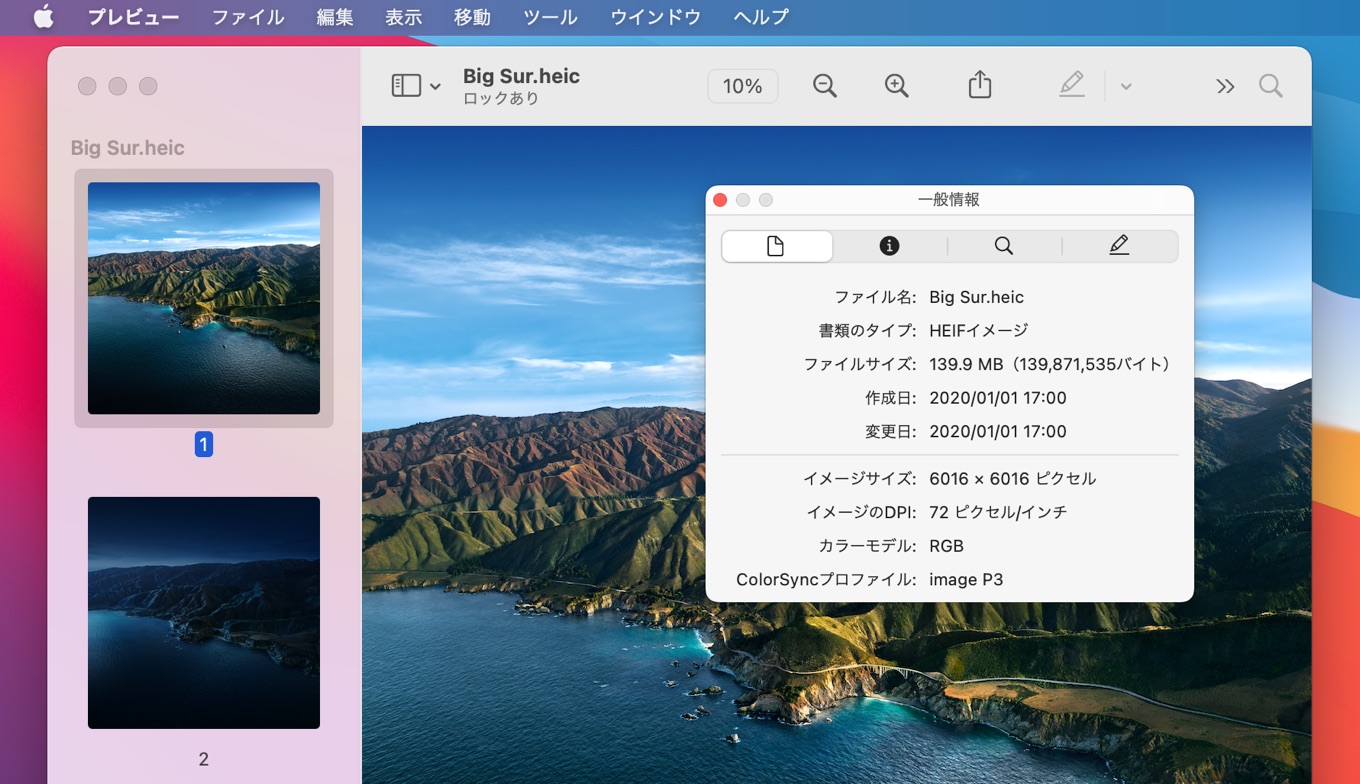
Task: Click the Big Sur.heic window title
Action: (x=521, y=76)
